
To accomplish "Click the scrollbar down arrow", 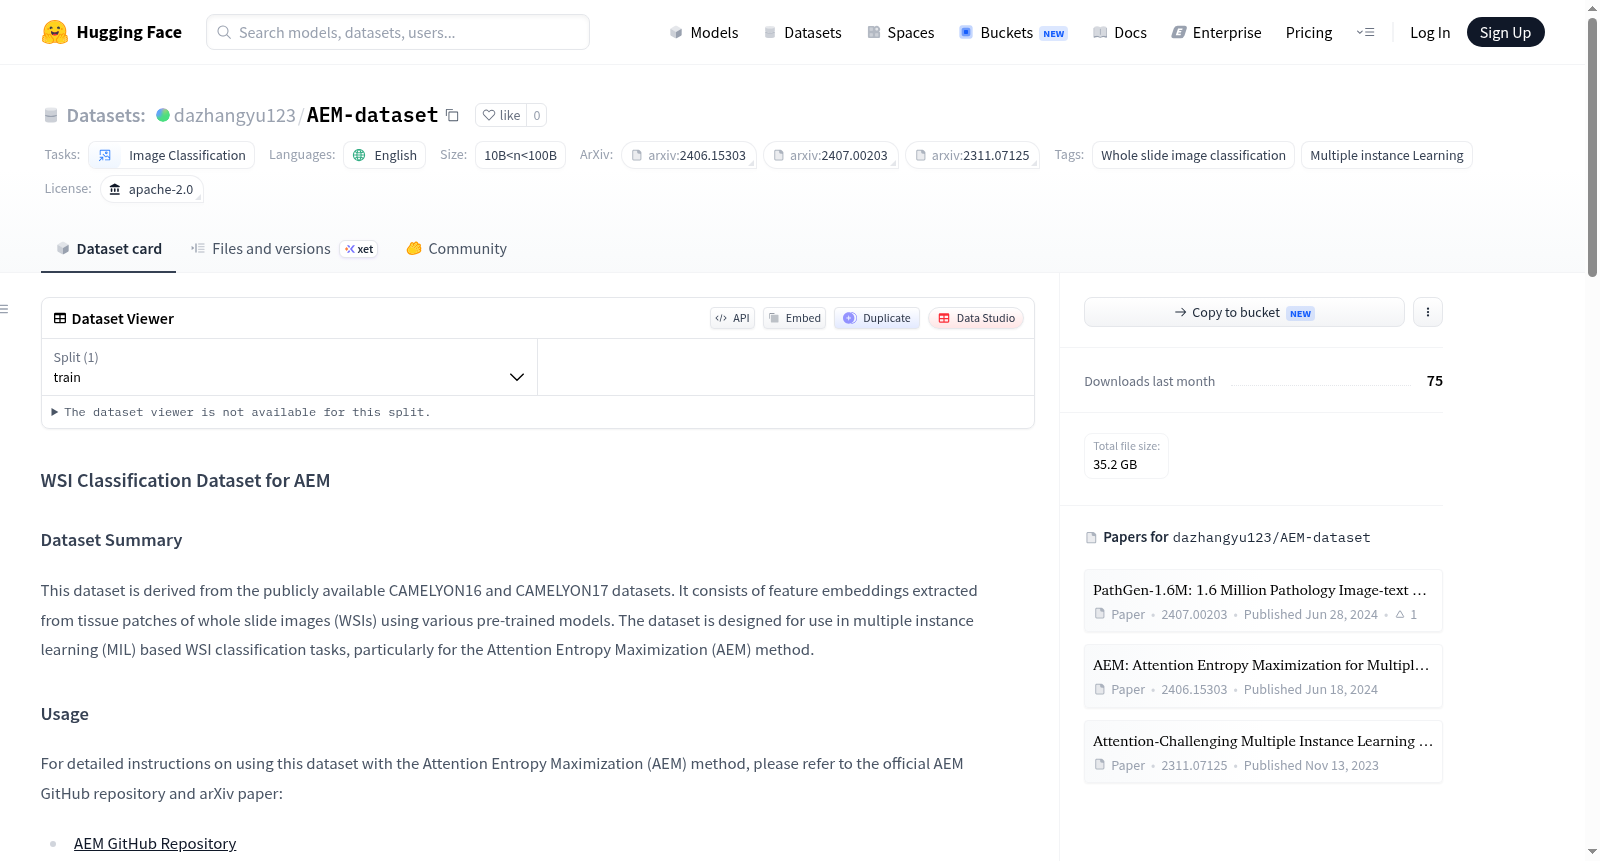I will (x=1592, y=852).
